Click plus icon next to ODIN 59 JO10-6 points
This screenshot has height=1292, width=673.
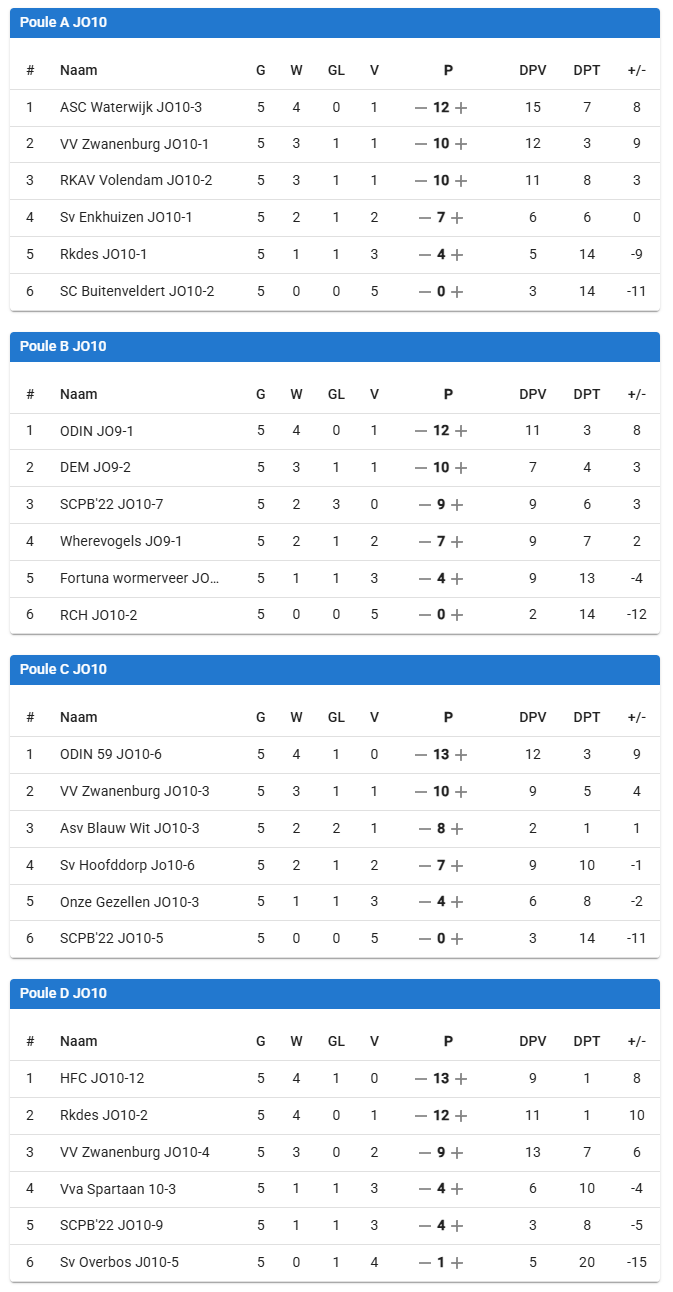pyautogui.click(x=461, y=755)
